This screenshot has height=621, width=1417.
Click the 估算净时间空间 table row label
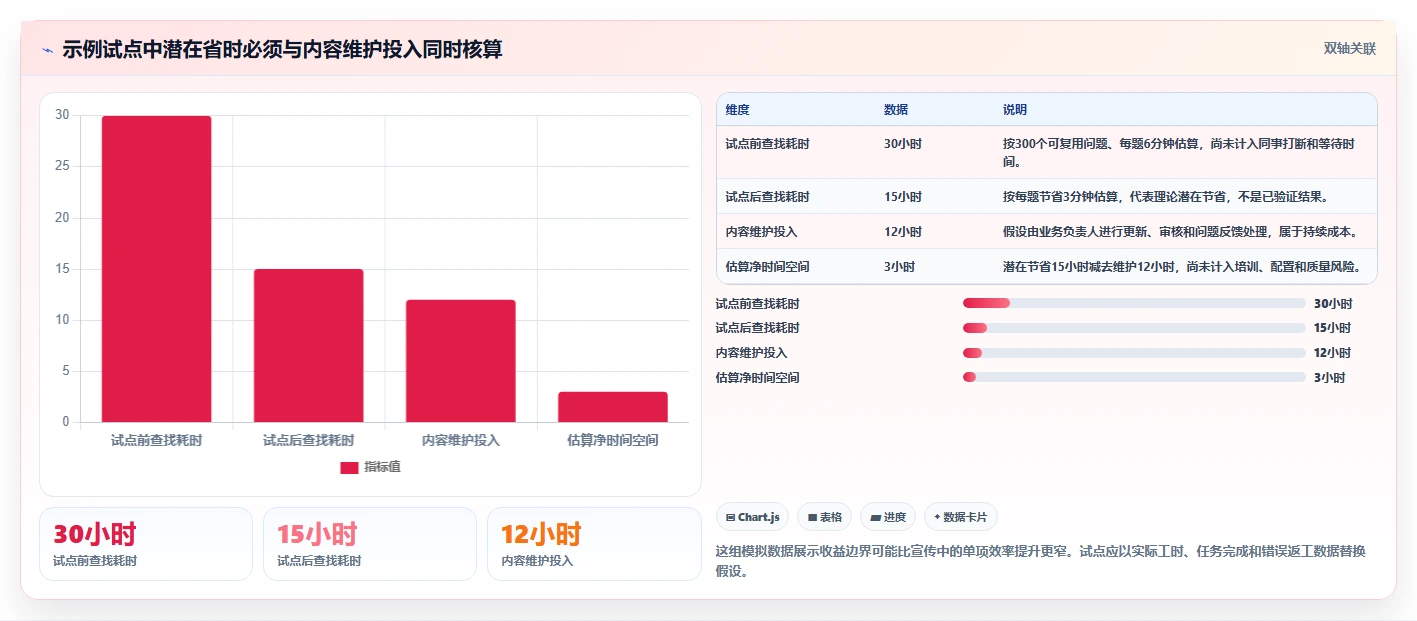[768, 267]
